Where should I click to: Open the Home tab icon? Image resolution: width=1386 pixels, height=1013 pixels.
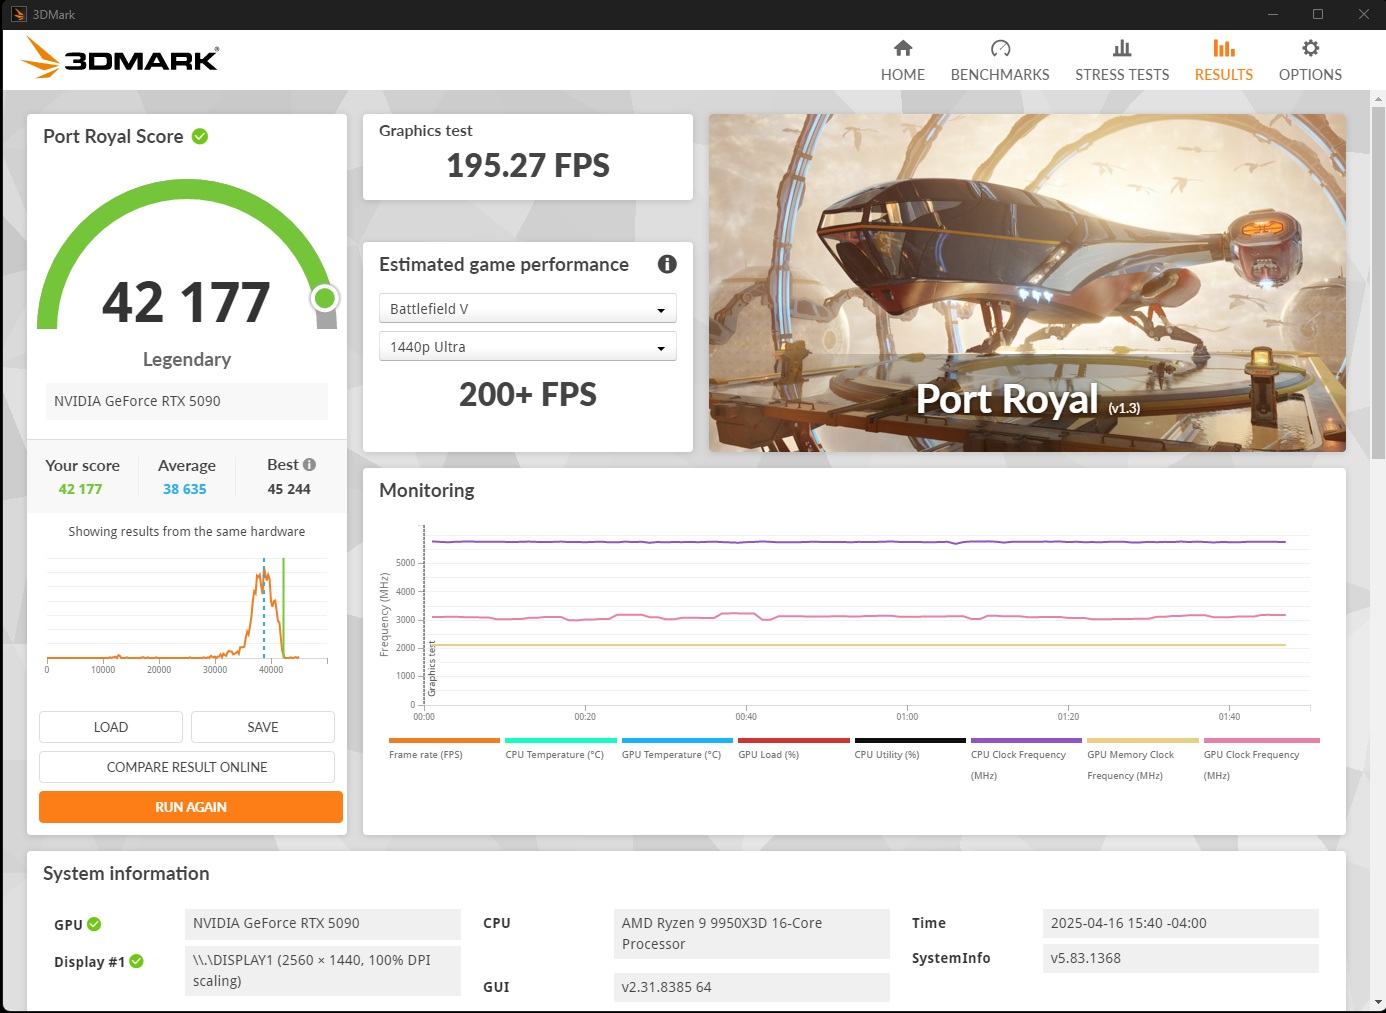point(903,48)
